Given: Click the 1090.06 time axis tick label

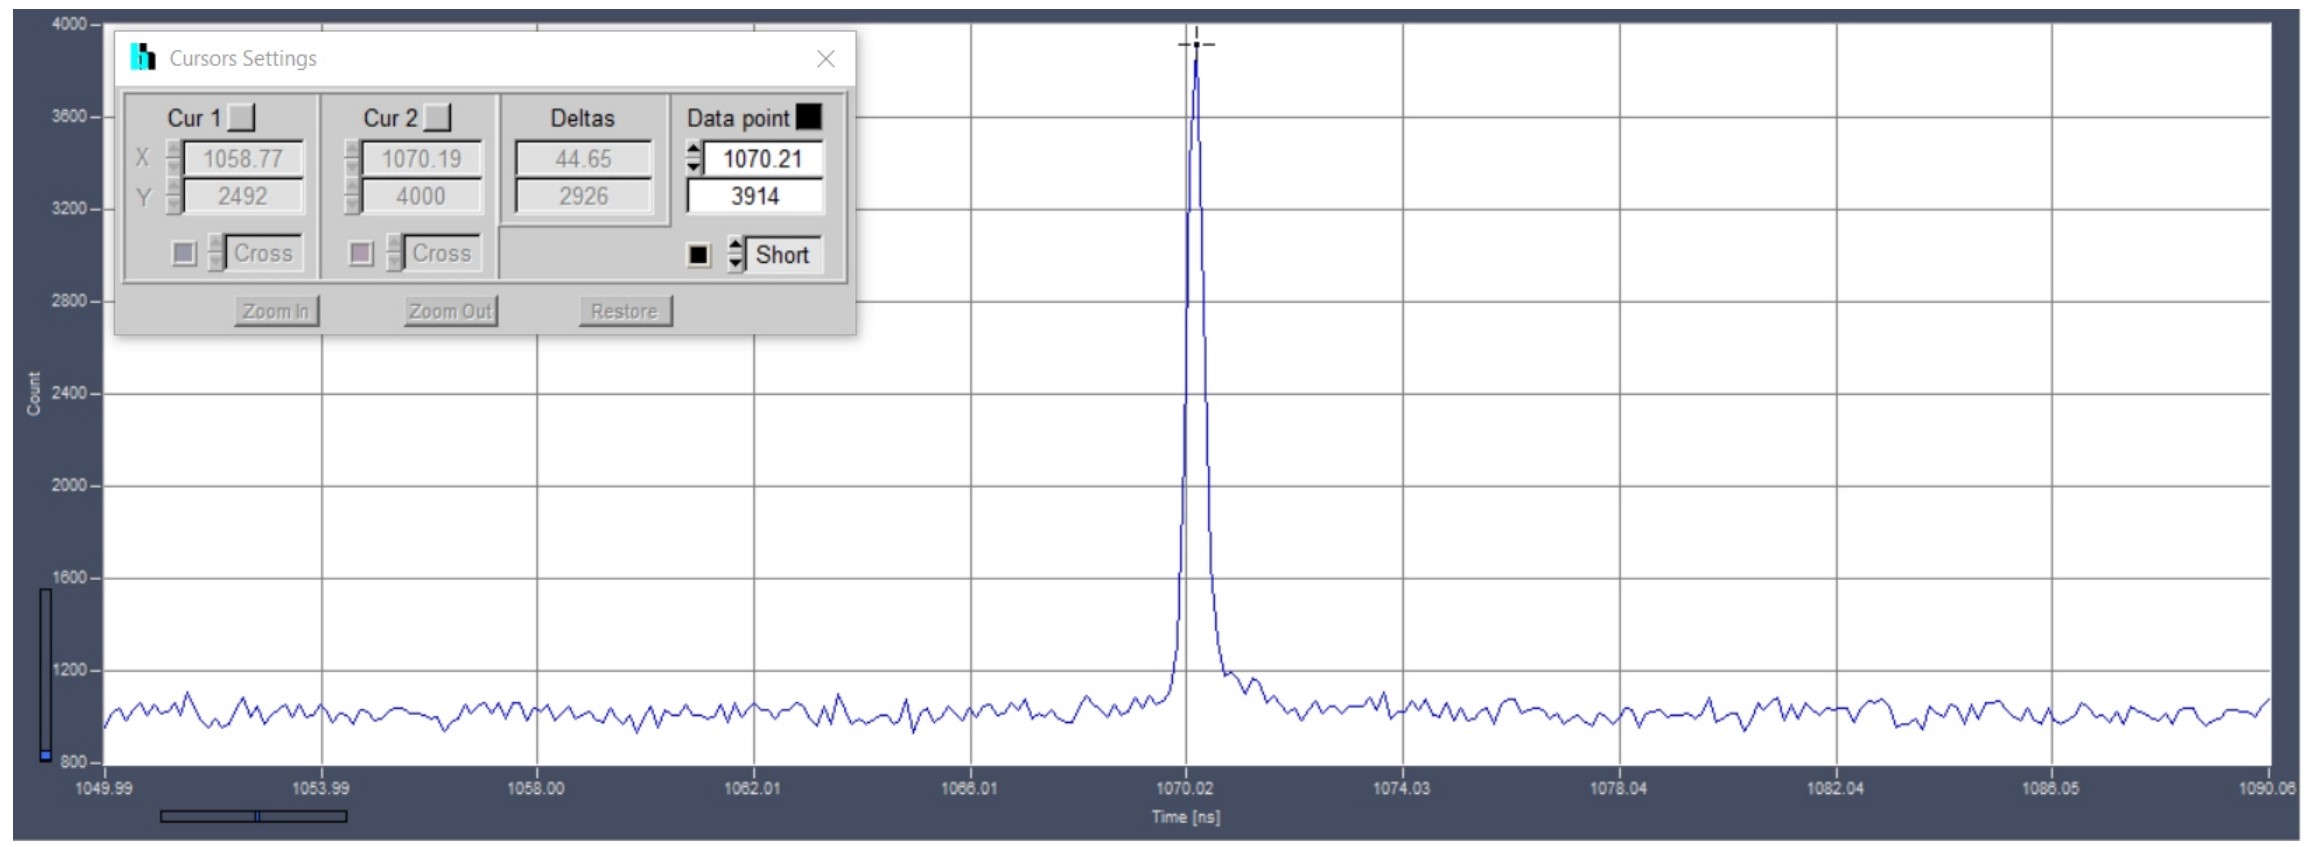Looking at the screenshot, I should pyautogui.click(x=2267, y=789).
